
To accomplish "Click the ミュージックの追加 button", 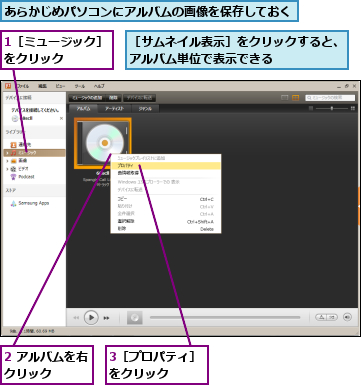I will [87, 98].
